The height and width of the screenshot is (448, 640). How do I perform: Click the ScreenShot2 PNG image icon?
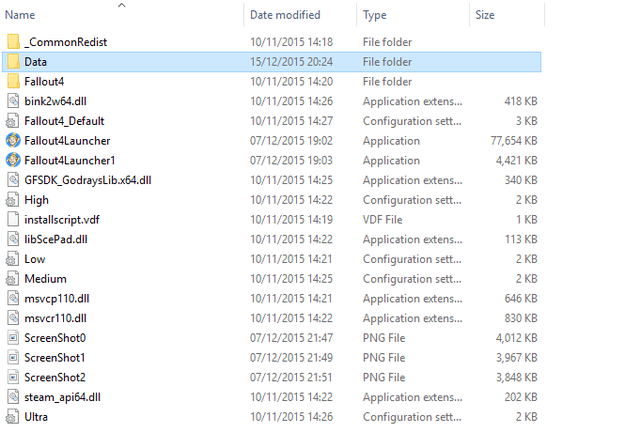[x=13, y=377]
